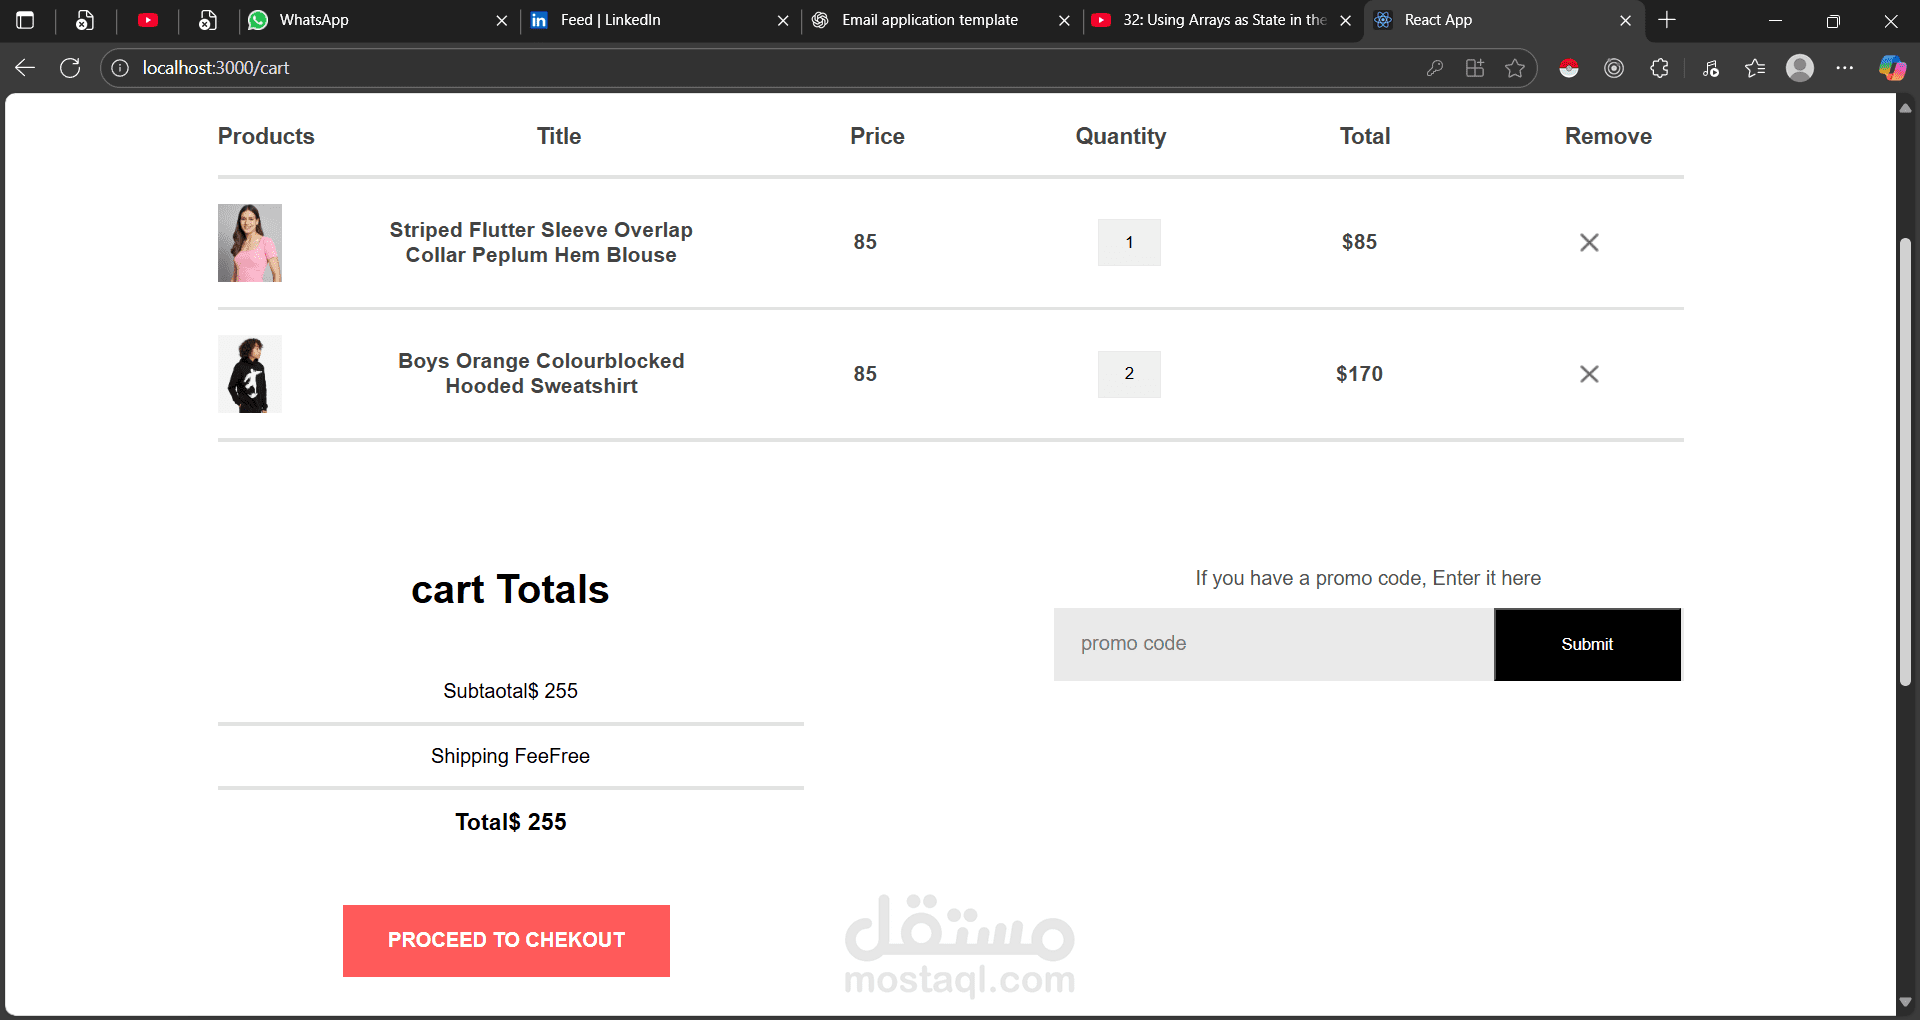Click the Quantity column header
Screen dimensions: 1920x1020
coord(1121,137)
